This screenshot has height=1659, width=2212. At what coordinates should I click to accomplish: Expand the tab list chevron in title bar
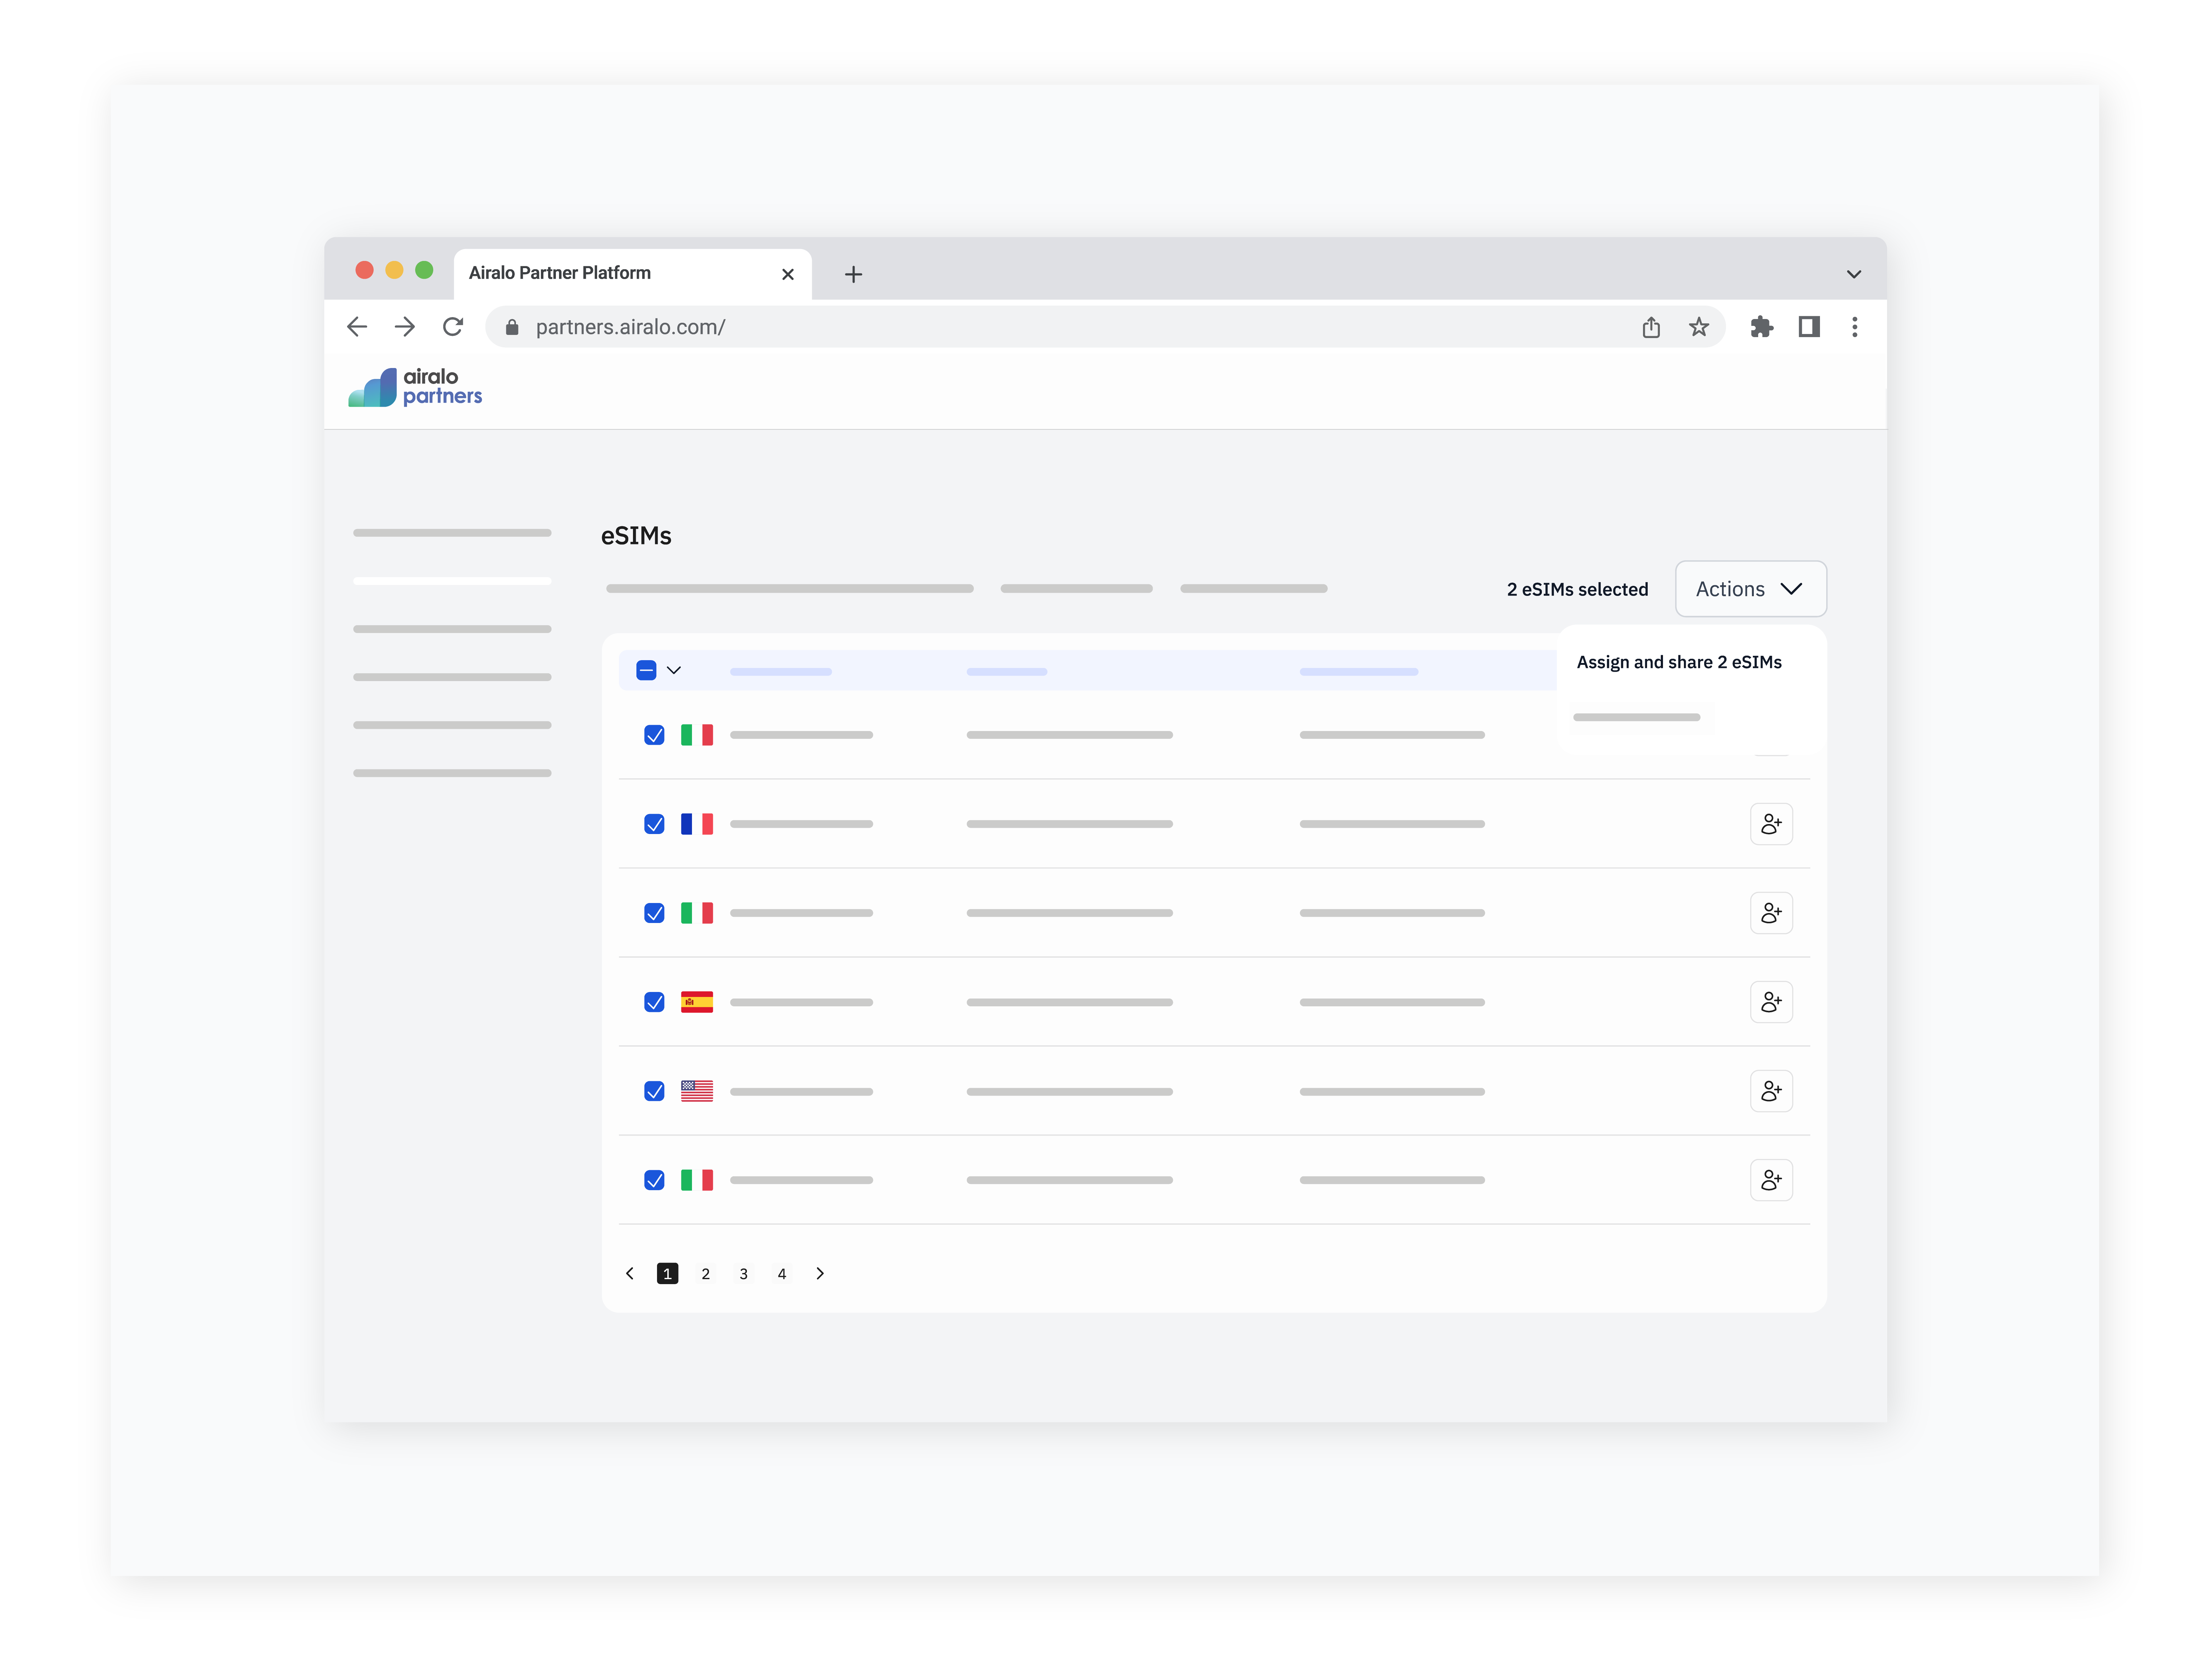(x=1854, y=274)
